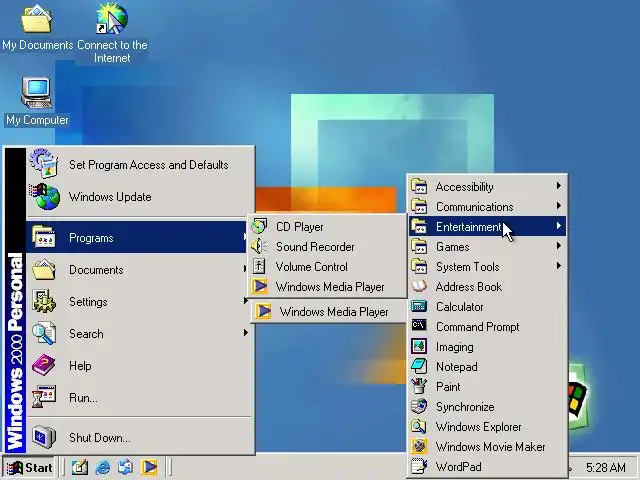Launch Calculator from the Accessories menu
Image resolution: width=640 pixels, height=480 pixels.
click(x=487, y=307)
